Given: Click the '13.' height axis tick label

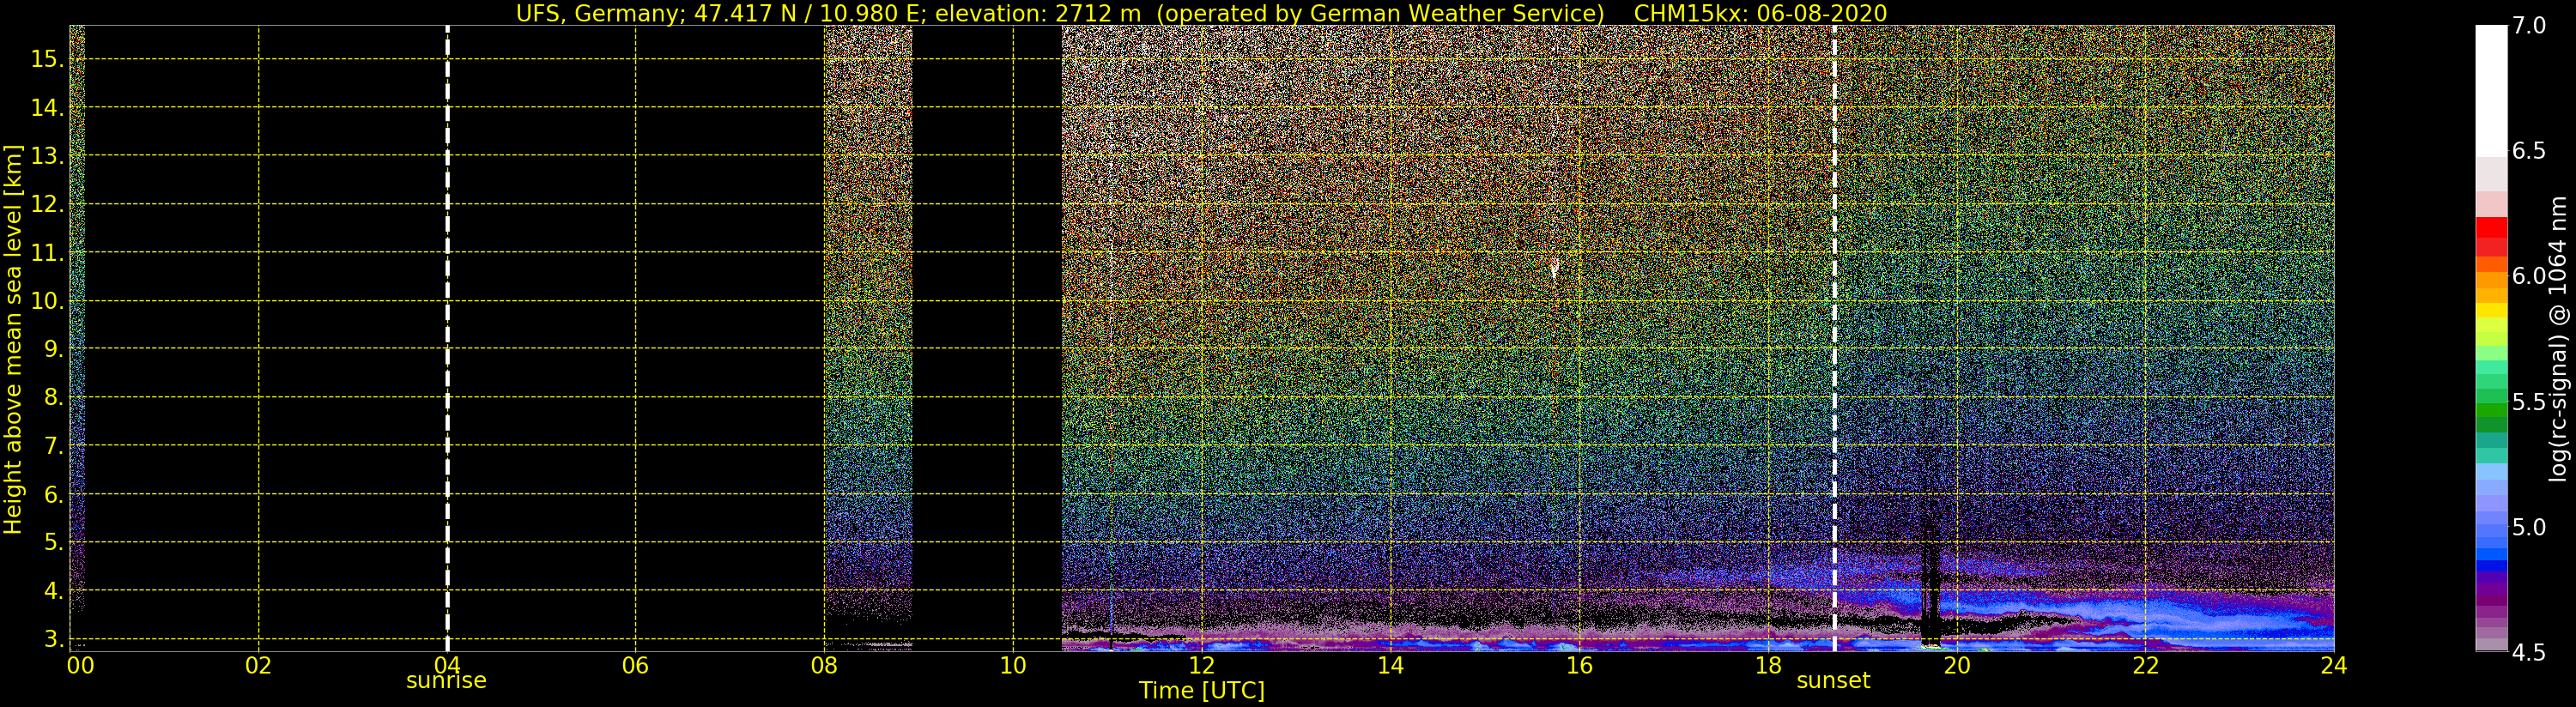Looking at the screenshot, I should [x=47, y=156].
